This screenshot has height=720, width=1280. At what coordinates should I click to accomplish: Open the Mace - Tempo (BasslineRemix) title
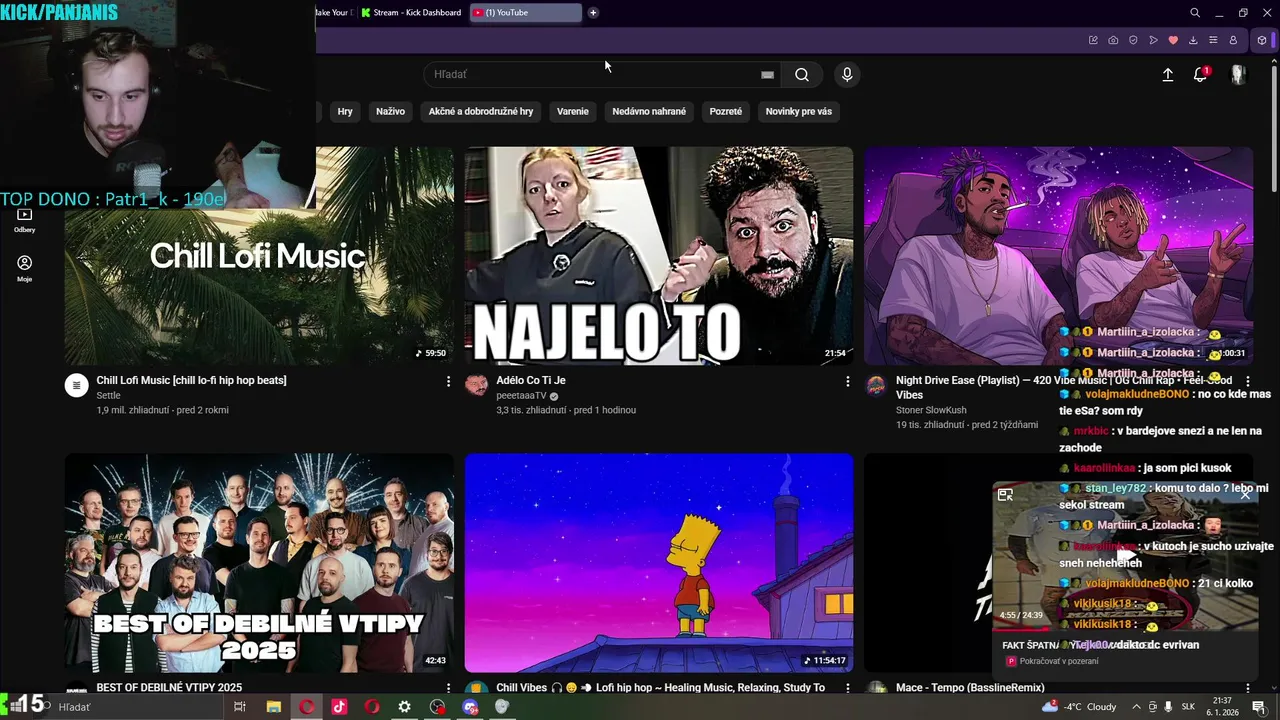(x=970, y=687)
